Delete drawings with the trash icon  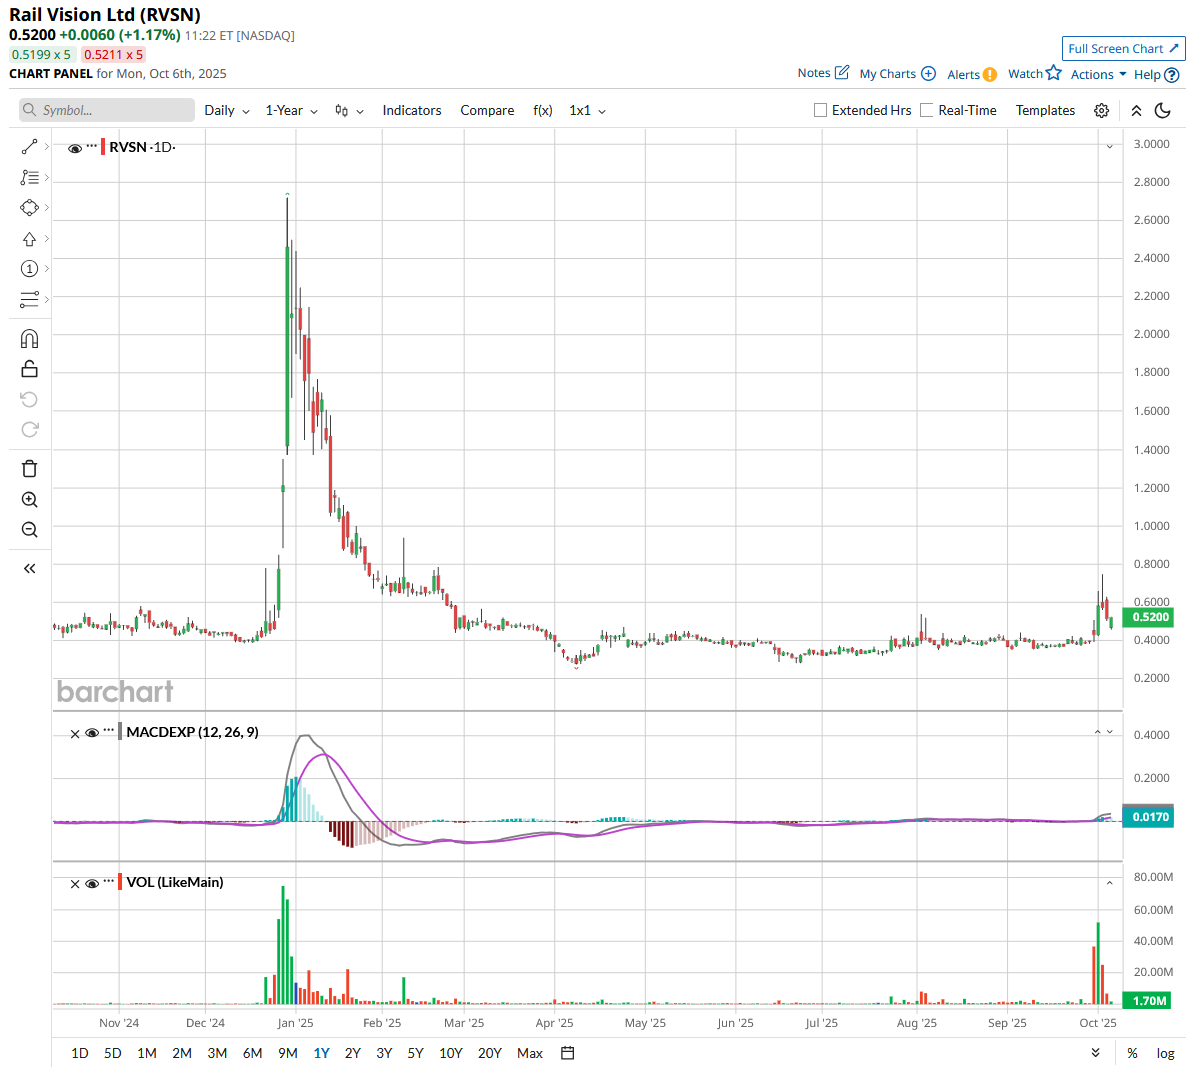tap(30, 469)
